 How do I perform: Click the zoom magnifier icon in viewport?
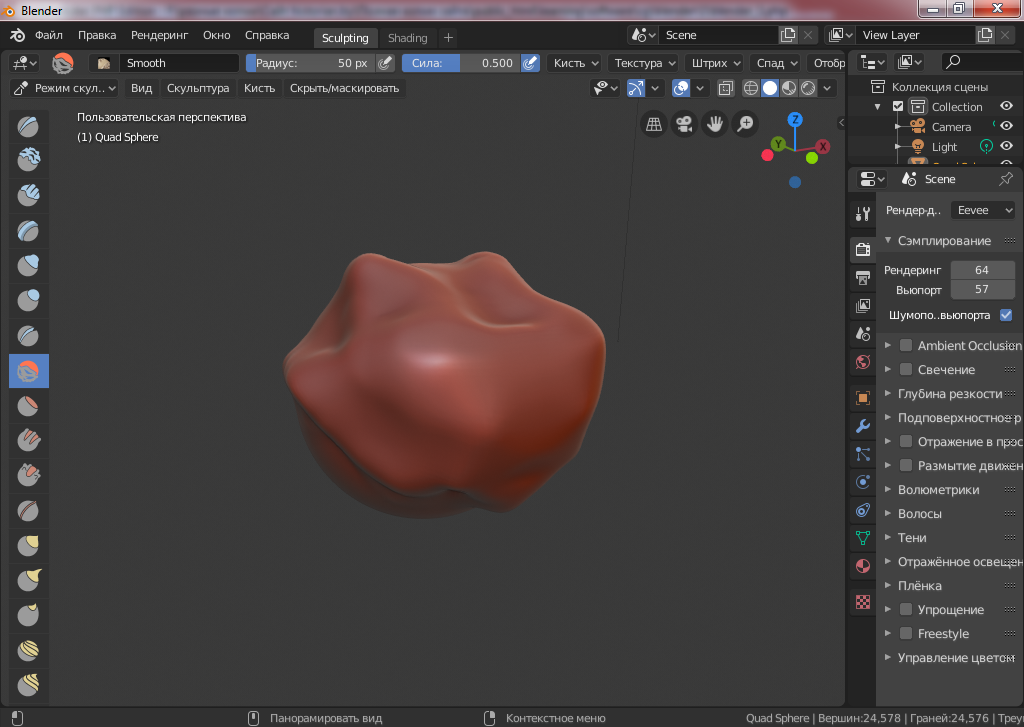pyautogui.click(x=745, y=124)
